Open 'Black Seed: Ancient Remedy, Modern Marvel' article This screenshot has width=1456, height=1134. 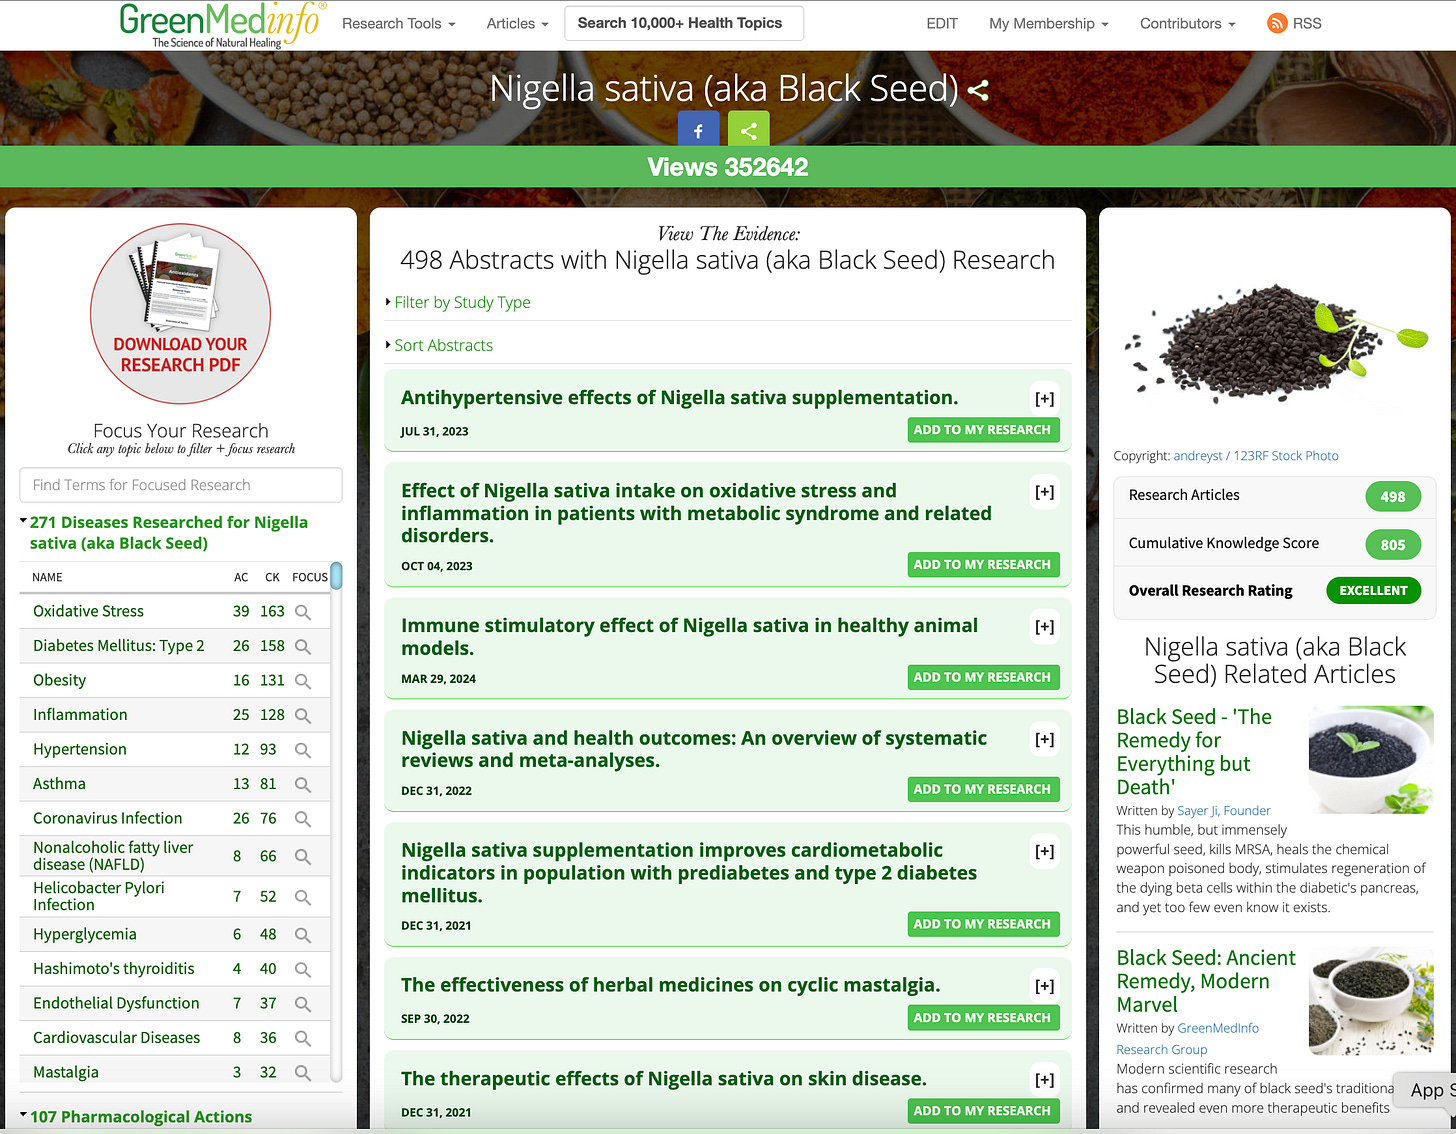click(x=1206, y=981)
